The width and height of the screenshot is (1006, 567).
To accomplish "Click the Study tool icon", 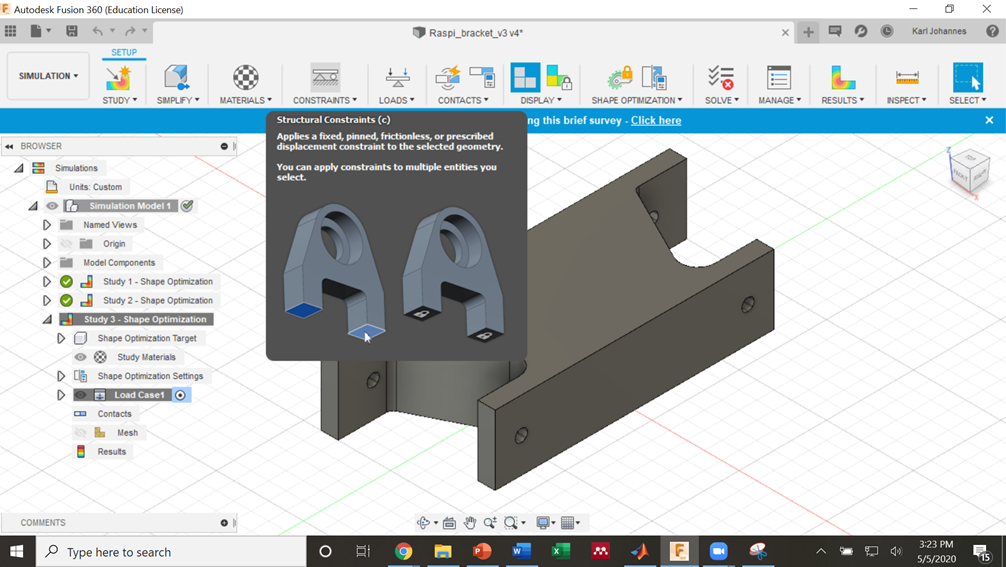I will point(119,78).
